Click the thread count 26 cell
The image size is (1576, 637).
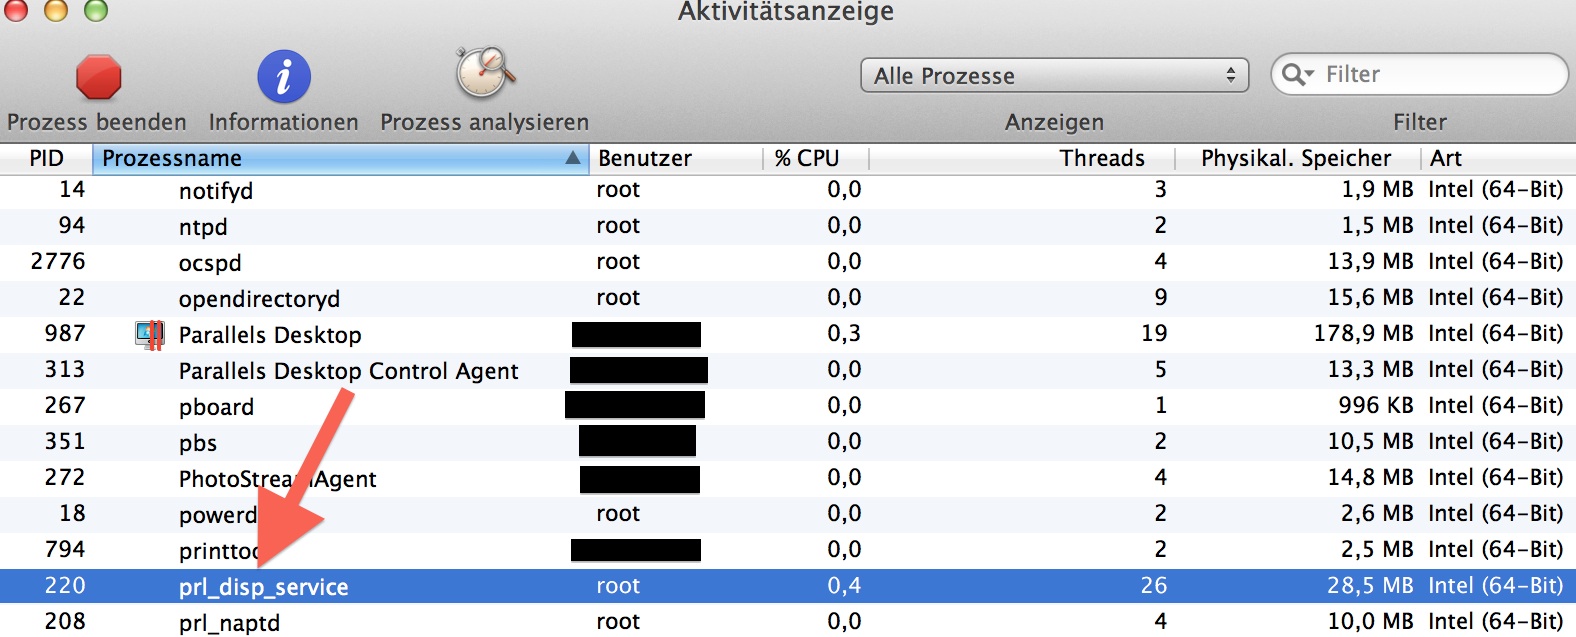1154,585
